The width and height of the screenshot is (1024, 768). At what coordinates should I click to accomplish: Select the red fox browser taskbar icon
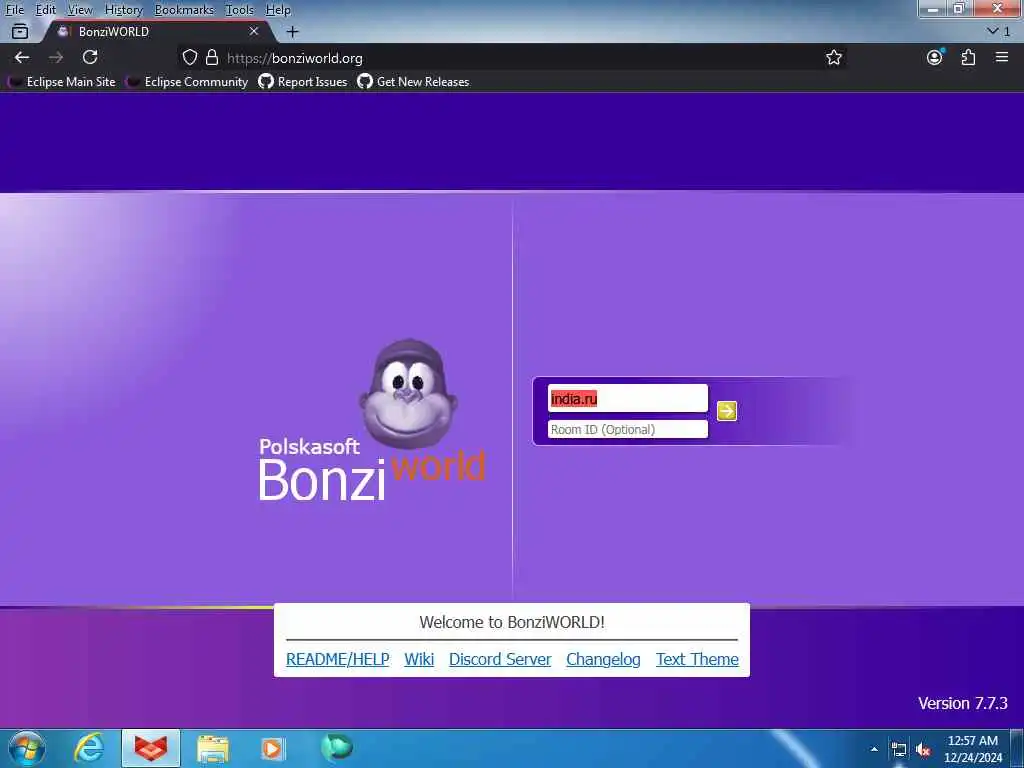[151, 748]
